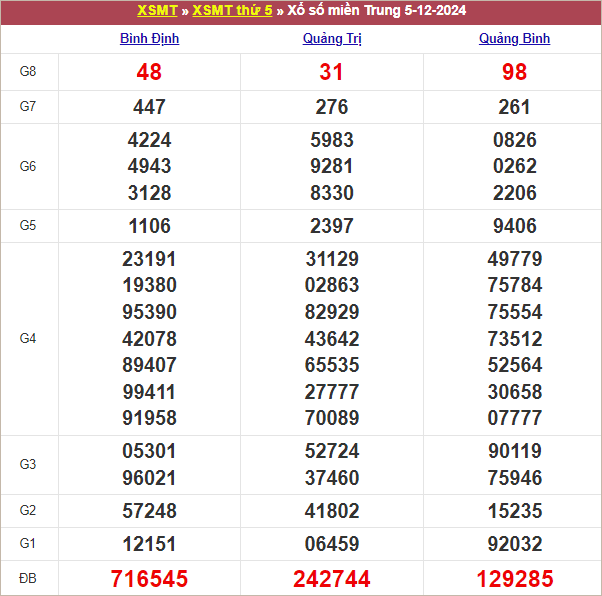Click G4 number 73512
Viewport: 602px width, 596px height.
(x=514, y=339)
